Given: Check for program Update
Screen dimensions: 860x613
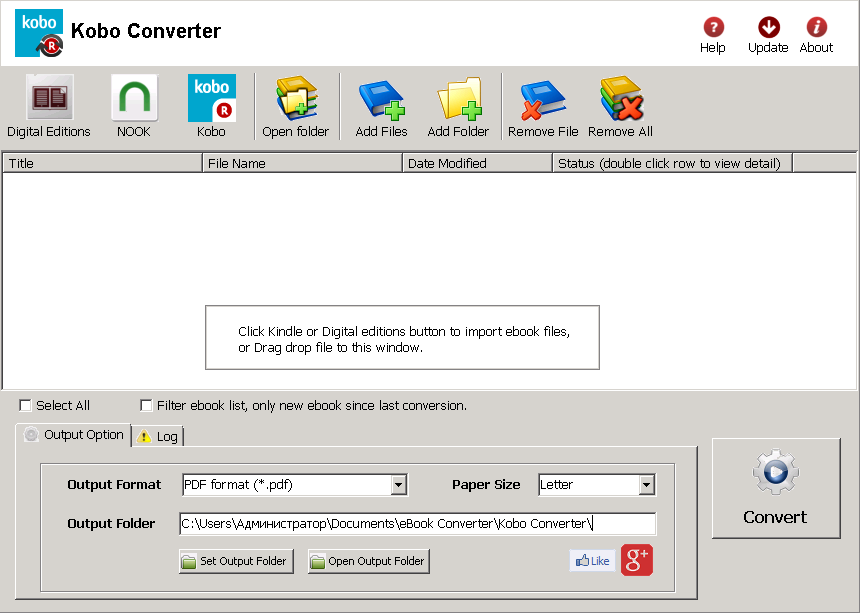Looking at the screenshot, I should 767,27.
